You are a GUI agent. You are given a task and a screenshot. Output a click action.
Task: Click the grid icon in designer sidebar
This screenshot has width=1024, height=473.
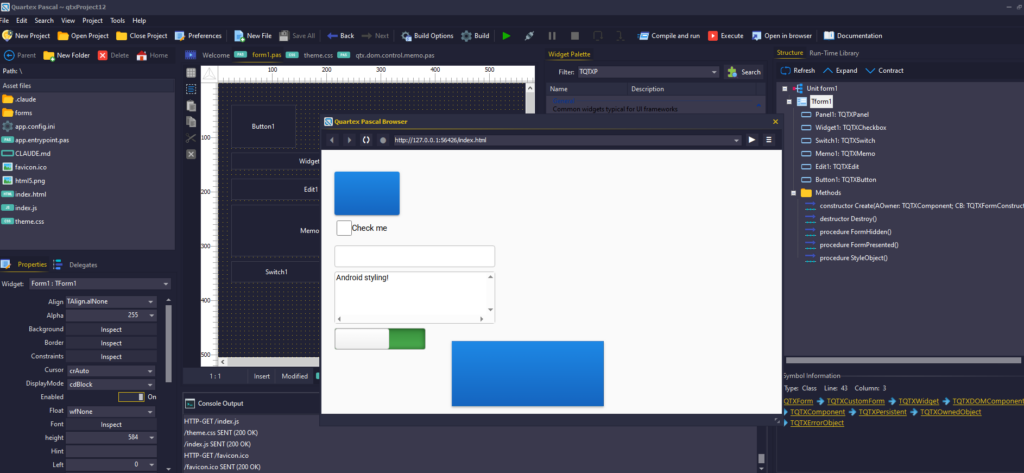click(x=191, y=73)
